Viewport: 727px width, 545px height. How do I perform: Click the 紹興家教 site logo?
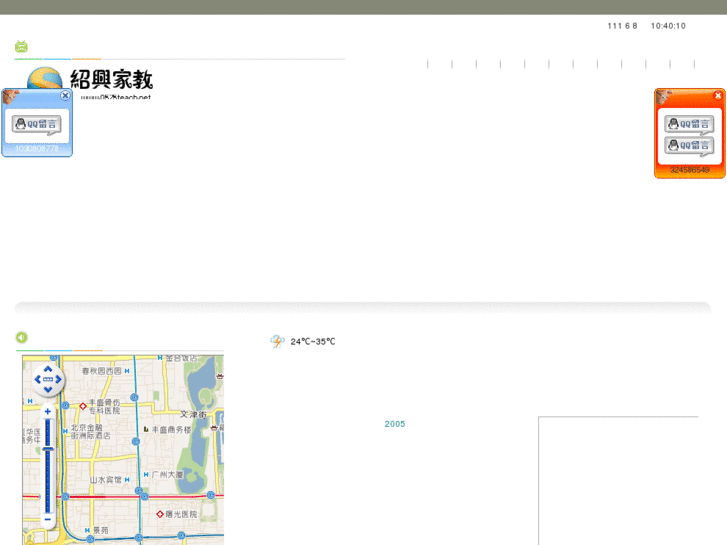(x=90, y=80)
